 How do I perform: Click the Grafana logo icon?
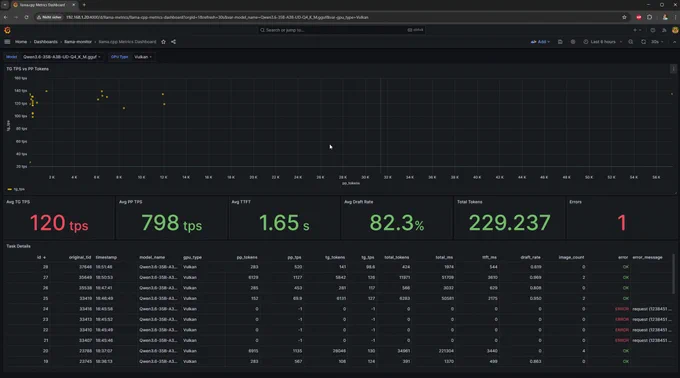[7, 30]
